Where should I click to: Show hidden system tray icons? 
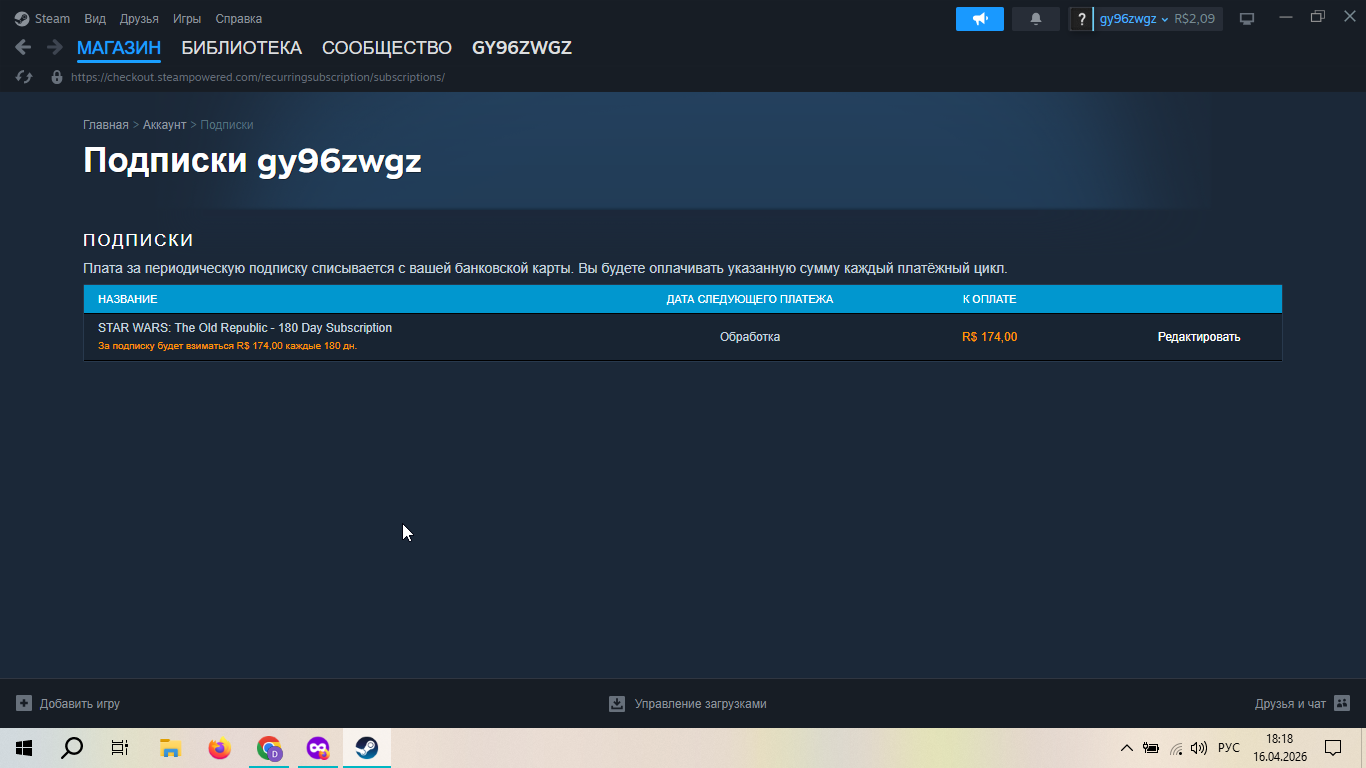1127,748
